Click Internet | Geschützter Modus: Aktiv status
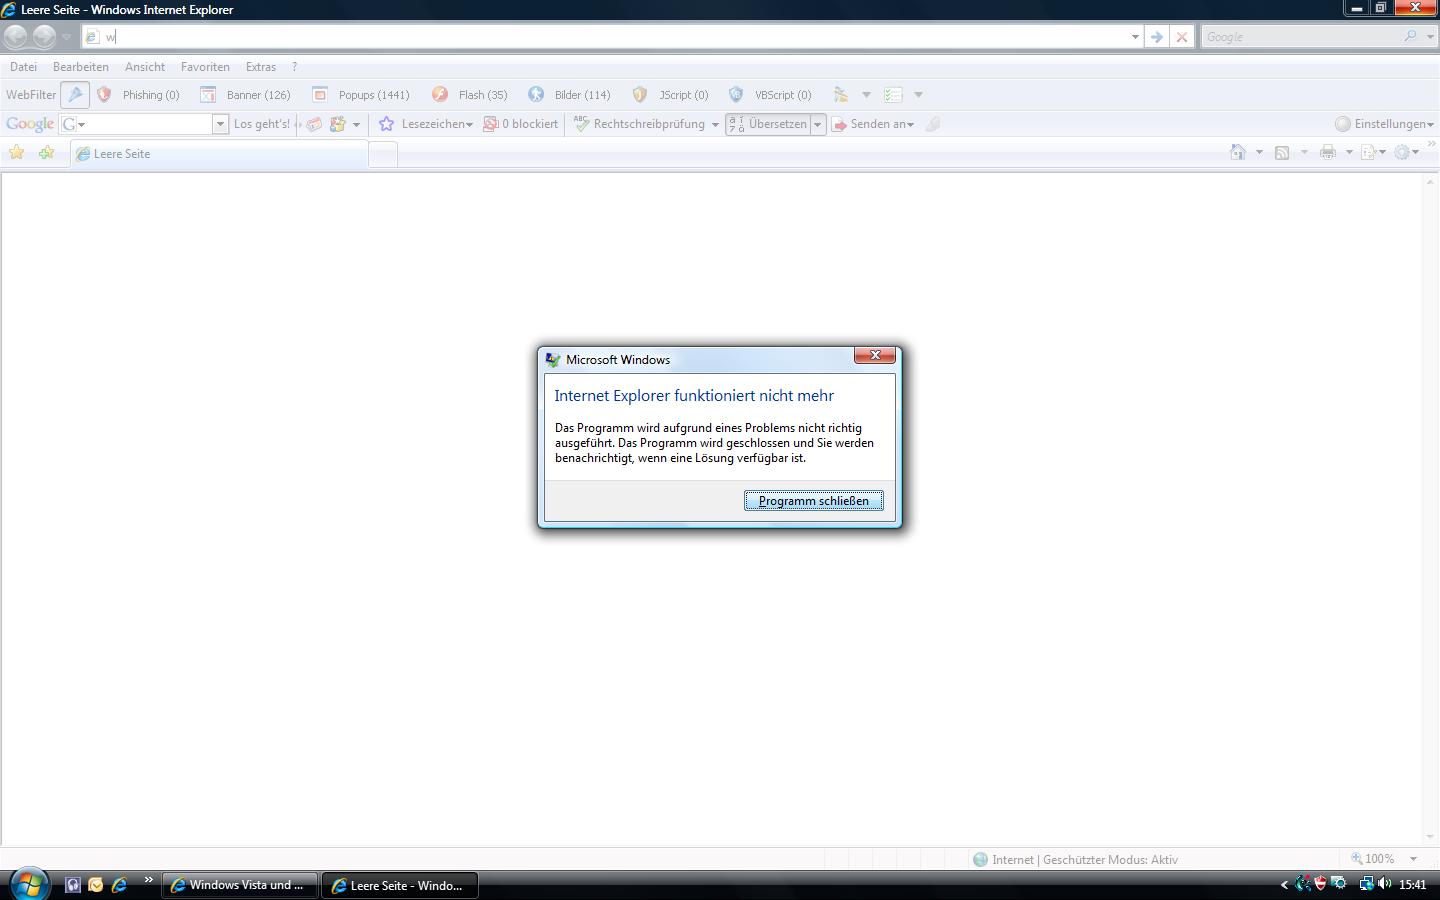 point(1076,859)
